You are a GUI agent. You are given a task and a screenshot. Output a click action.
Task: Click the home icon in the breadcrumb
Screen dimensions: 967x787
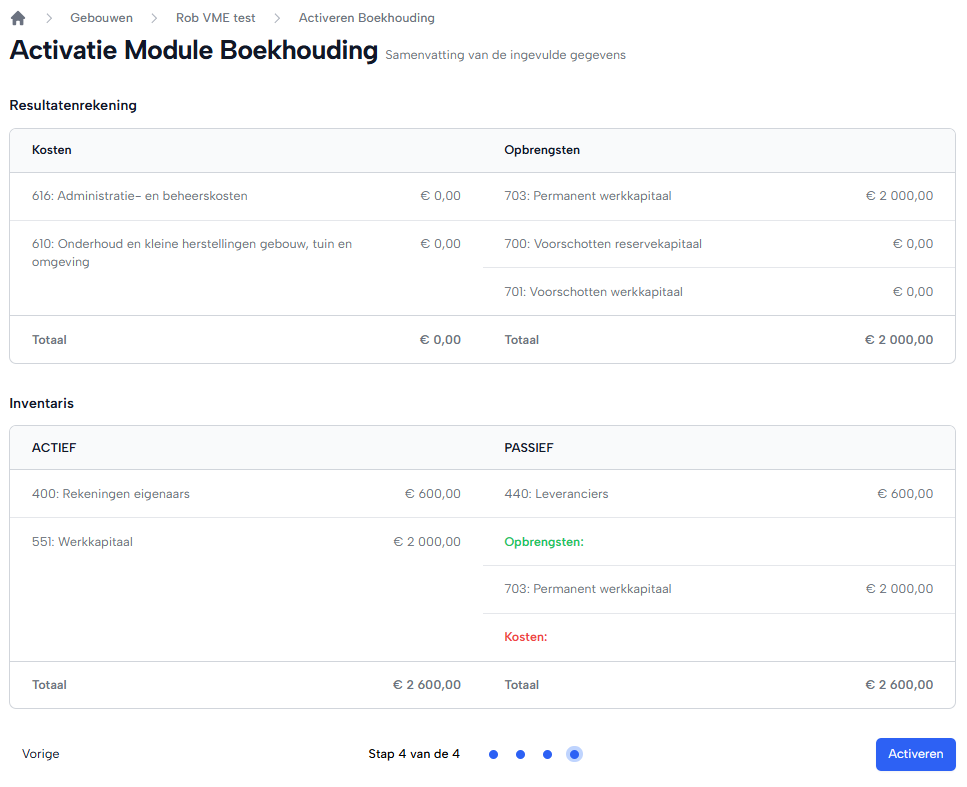pyautogui.click(x=18, y=18)
